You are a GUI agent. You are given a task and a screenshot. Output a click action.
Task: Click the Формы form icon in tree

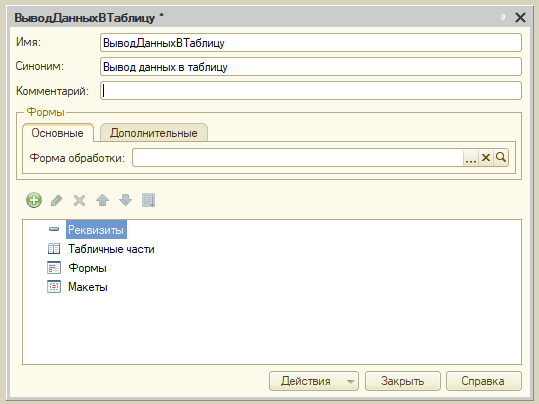54,267
